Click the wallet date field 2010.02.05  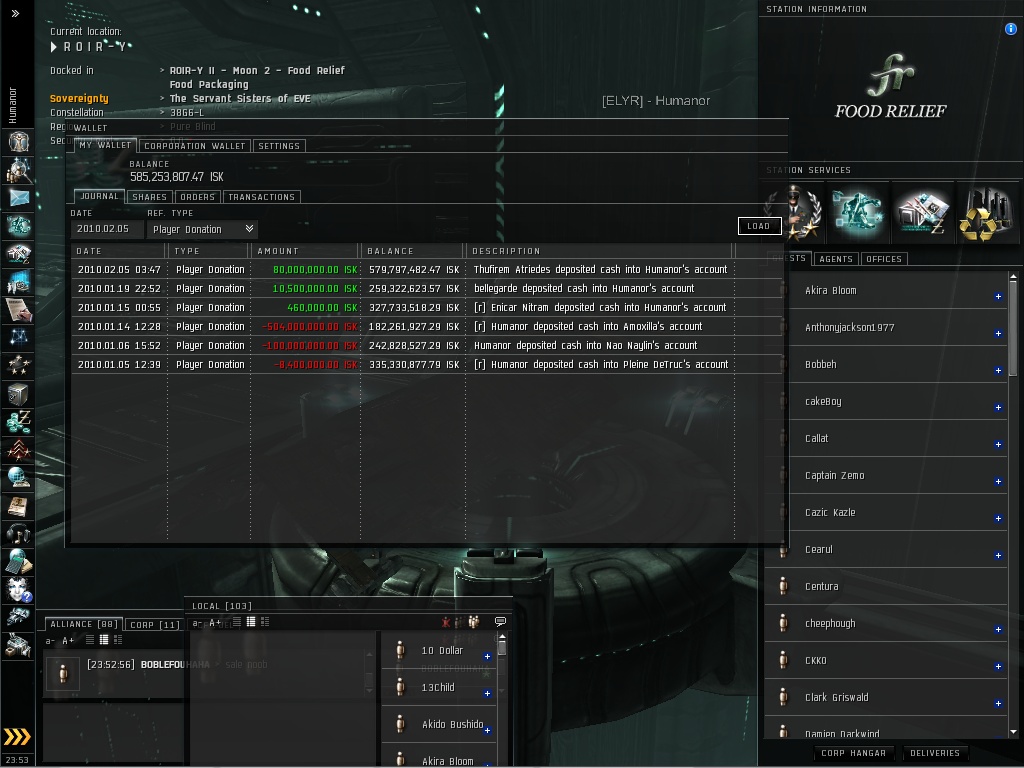pyautogui.click(x=106, y=229)
